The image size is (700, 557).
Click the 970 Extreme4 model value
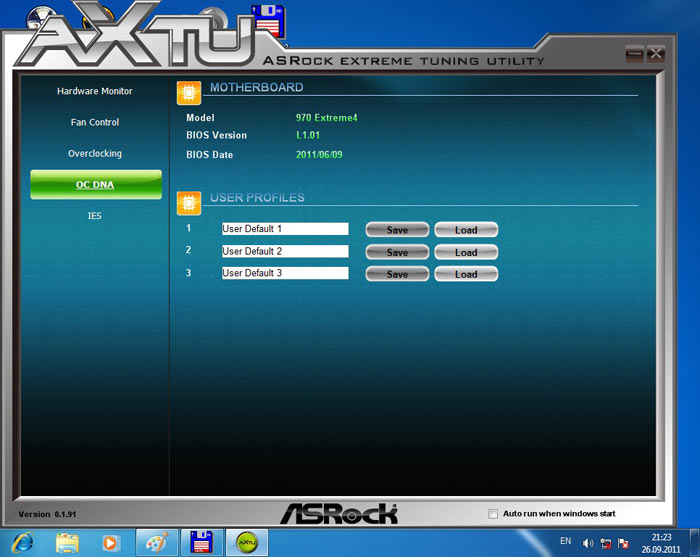click(326, 118)
